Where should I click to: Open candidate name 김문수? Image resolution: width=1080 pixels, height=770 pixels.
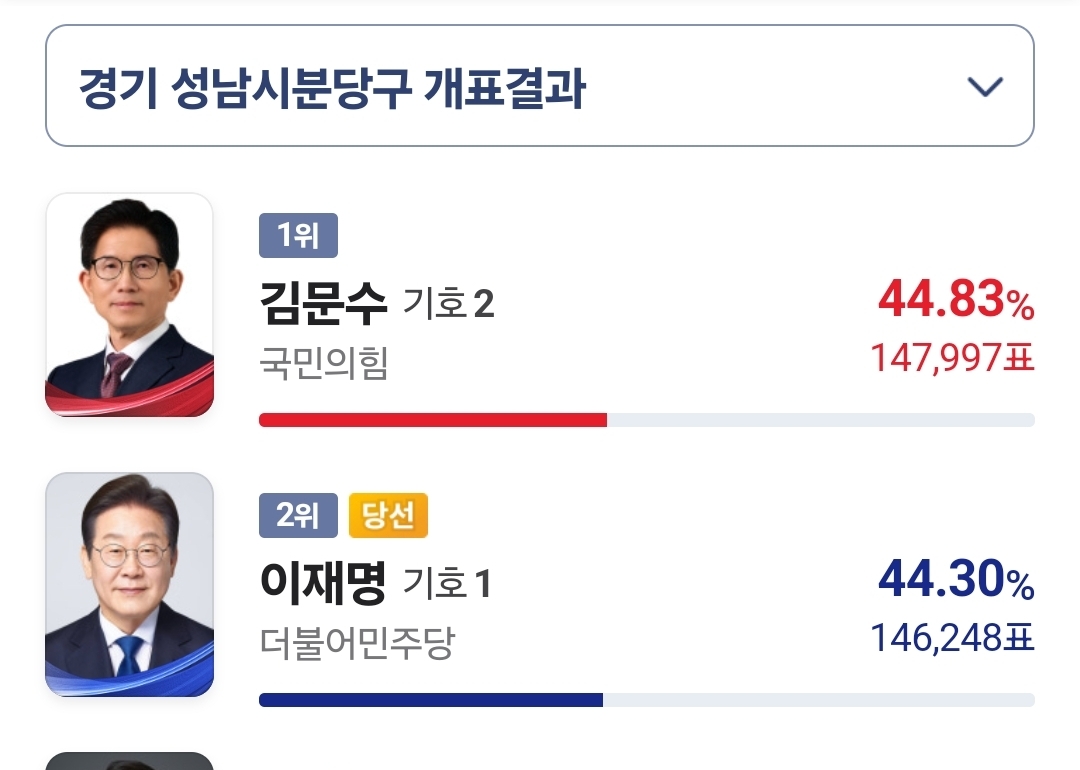pos(323,303)
